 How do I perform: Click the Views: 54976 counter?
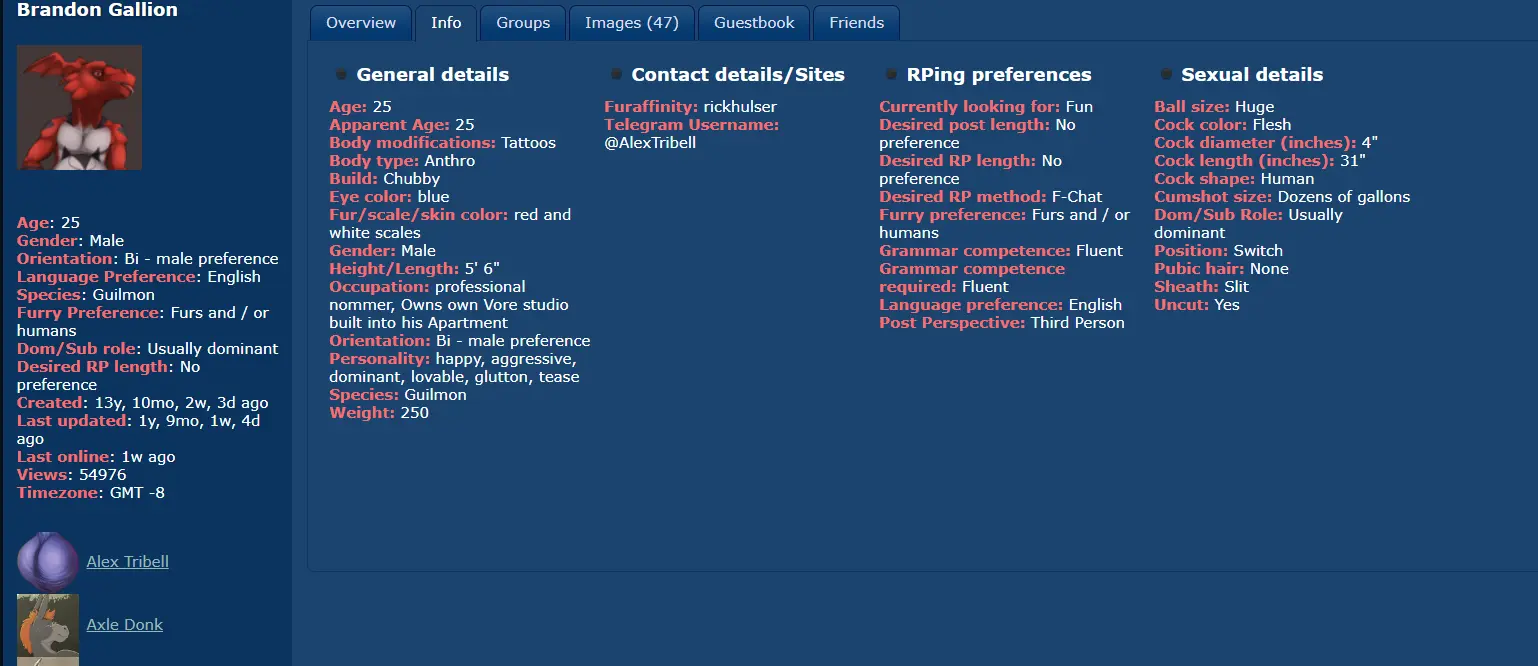click(x=72, y=475)
